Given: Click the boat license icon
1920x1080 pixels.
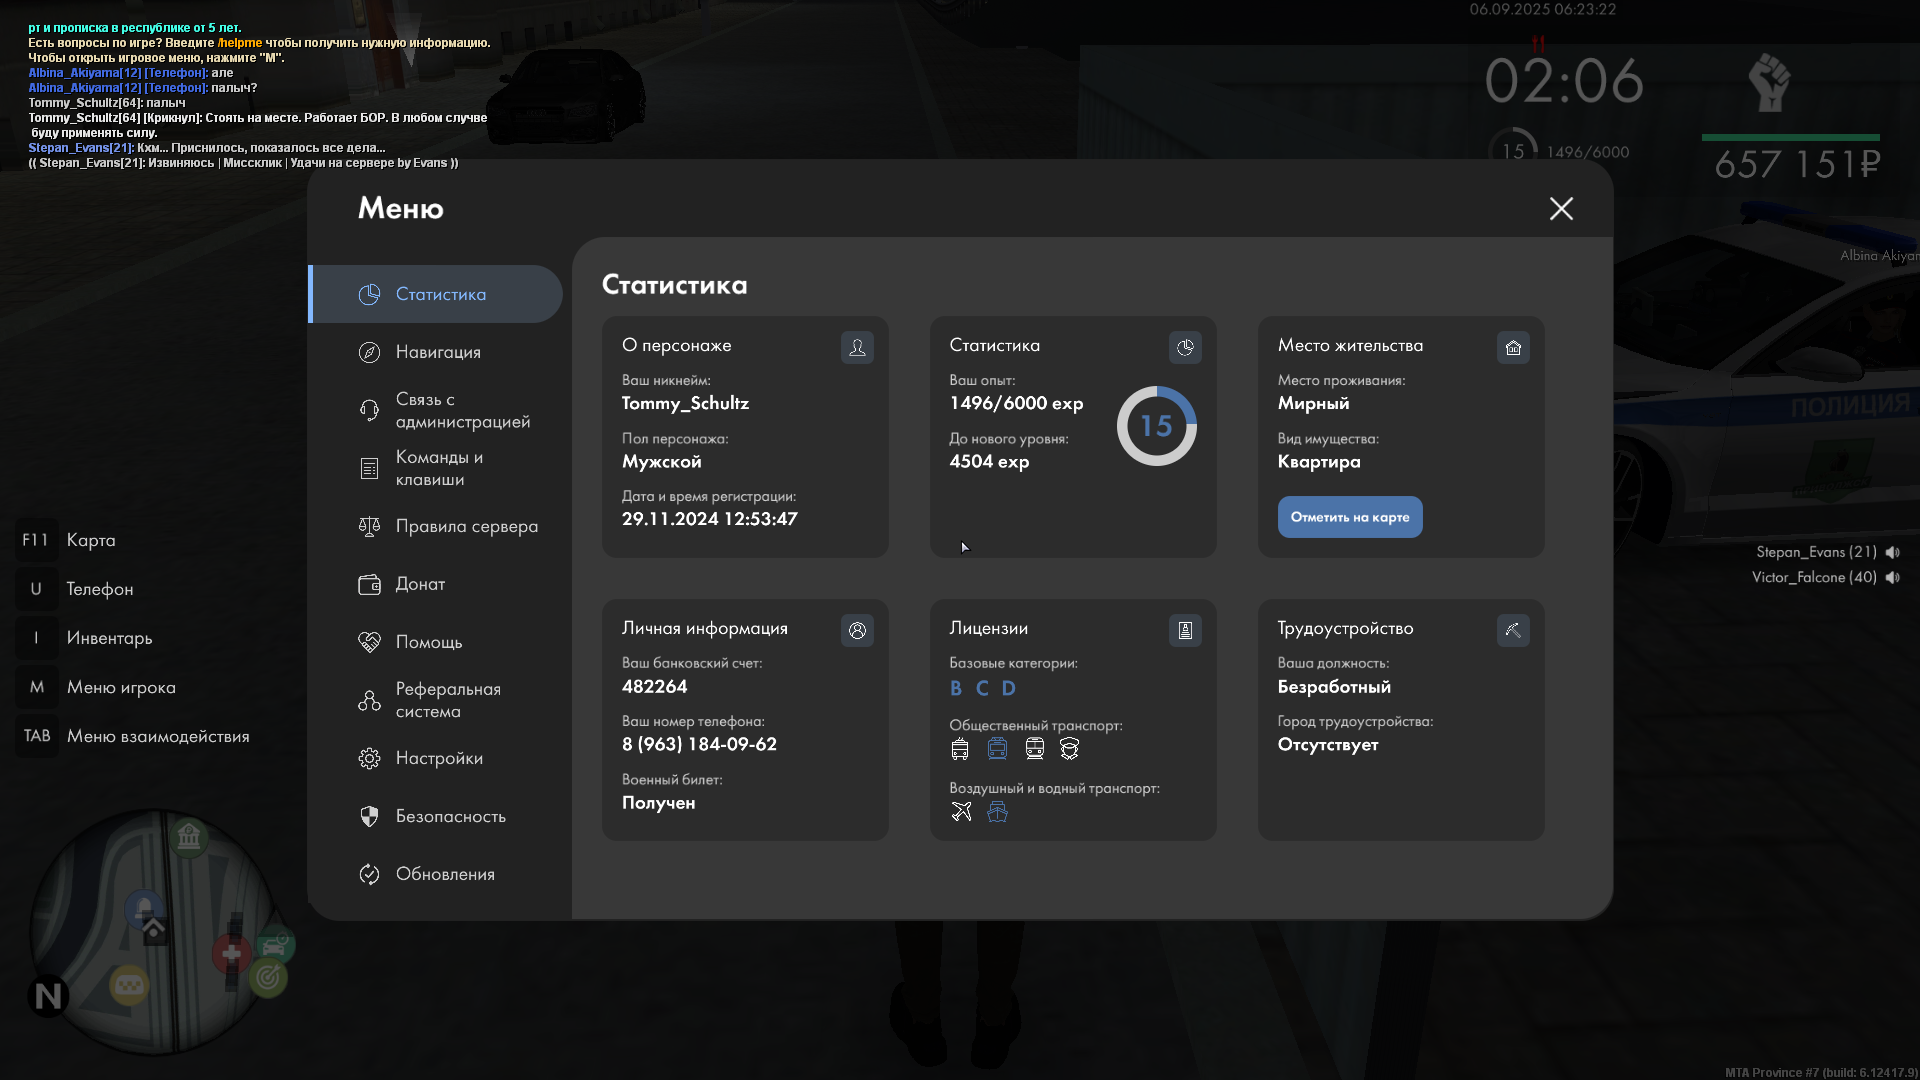Looking at the screenshot, I should 997,812.
